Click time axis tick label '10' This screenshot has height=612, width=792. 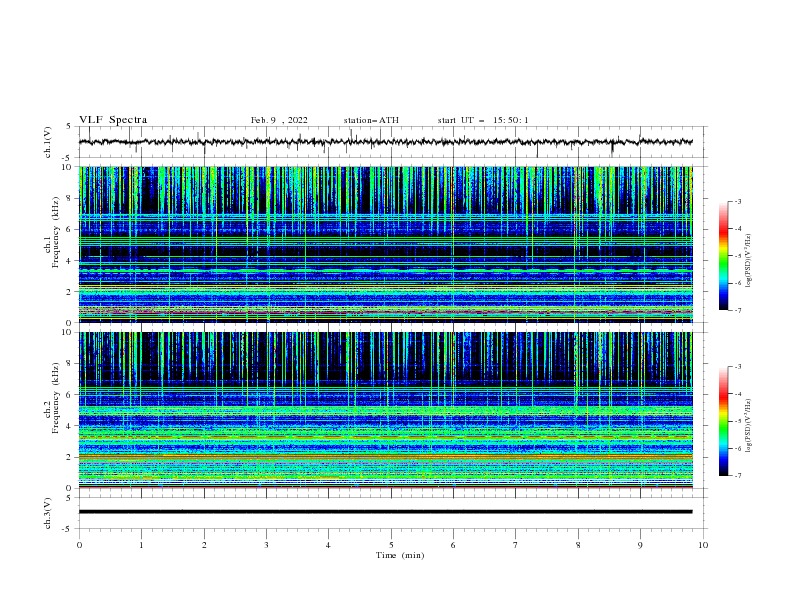coord(703,545)
